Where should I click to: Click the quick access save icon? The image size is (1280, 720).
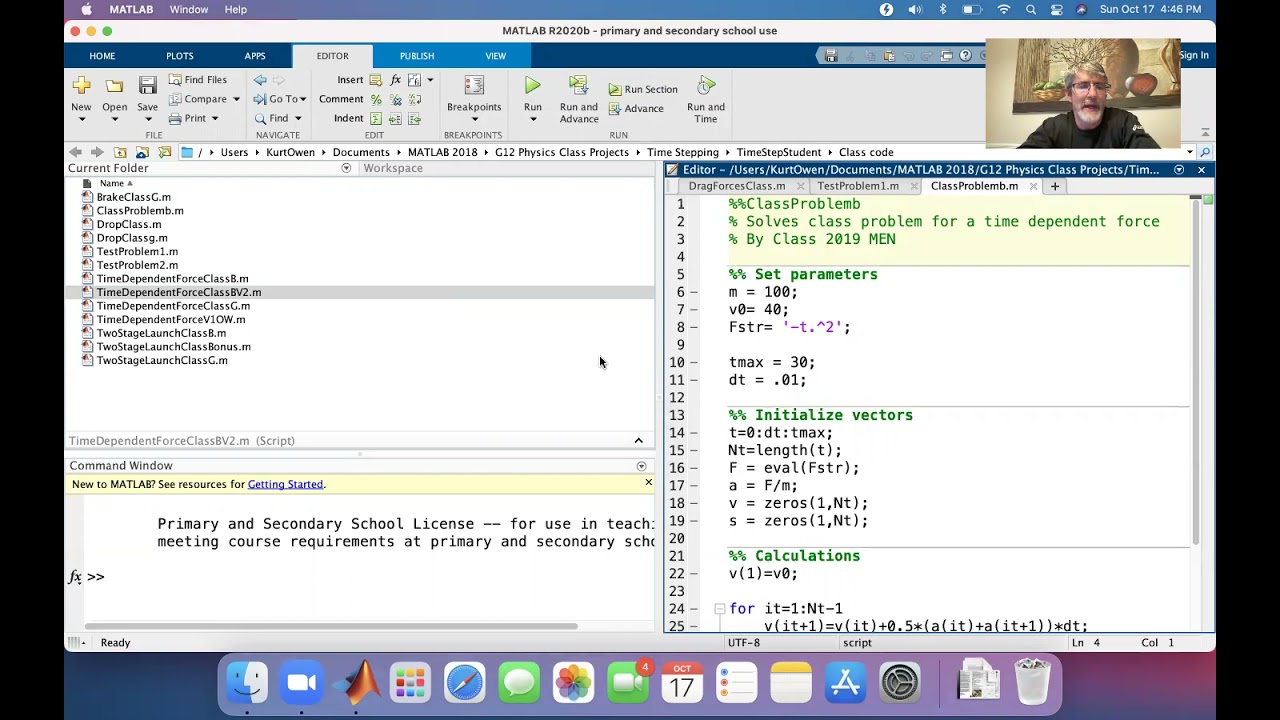point(830,56)
